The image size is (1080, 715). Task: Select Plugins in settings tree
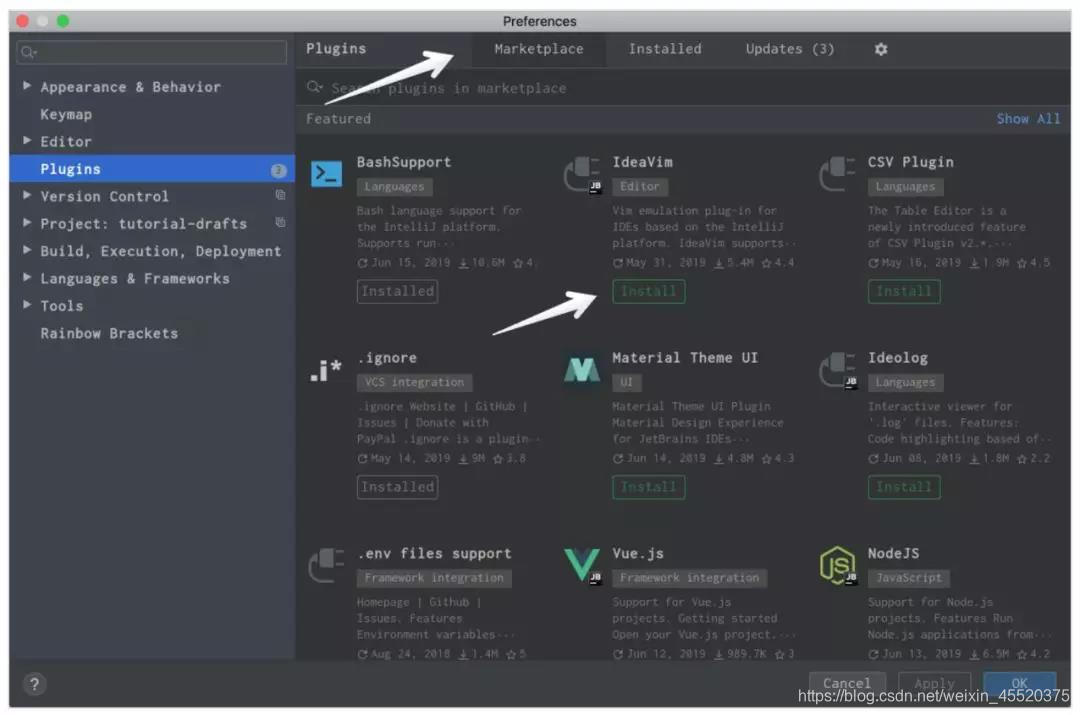tap(152, 169)
